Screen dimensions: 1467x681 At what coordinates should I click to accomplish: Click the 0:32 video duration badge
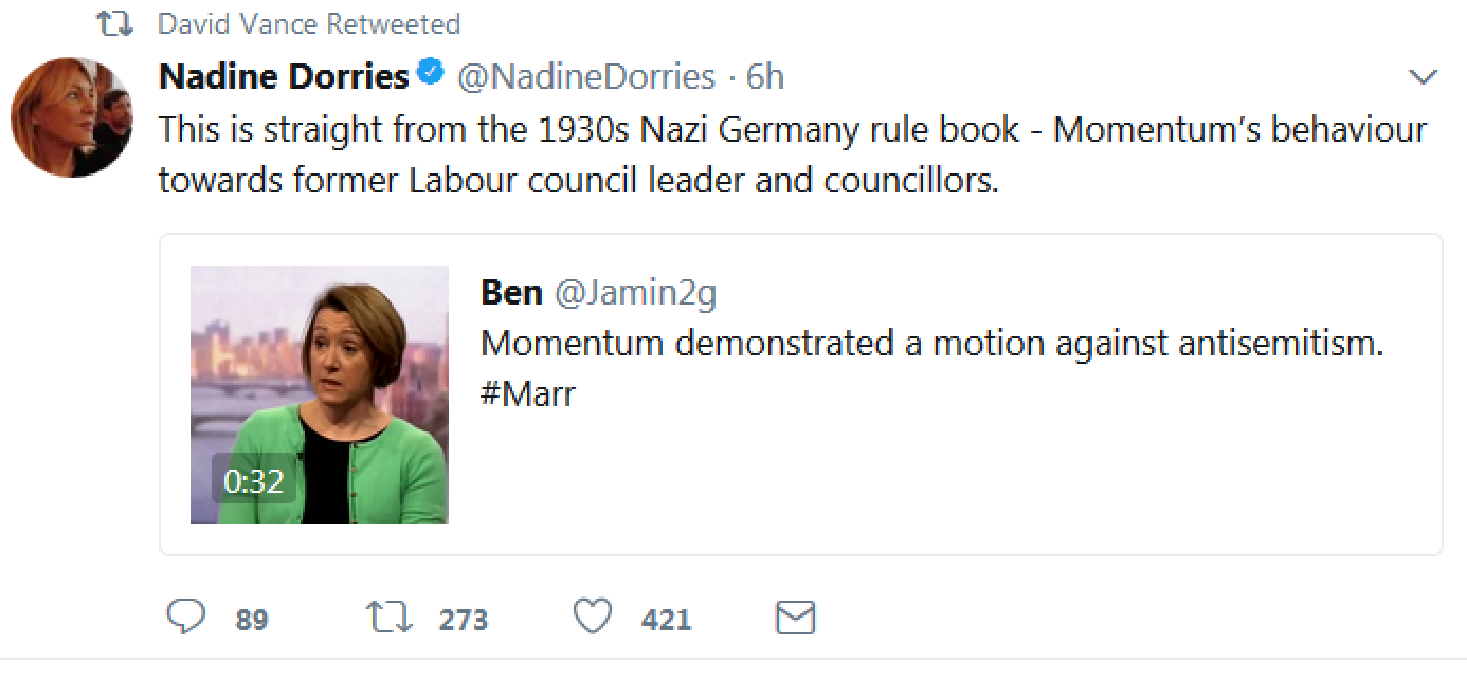tap(254, 482)
